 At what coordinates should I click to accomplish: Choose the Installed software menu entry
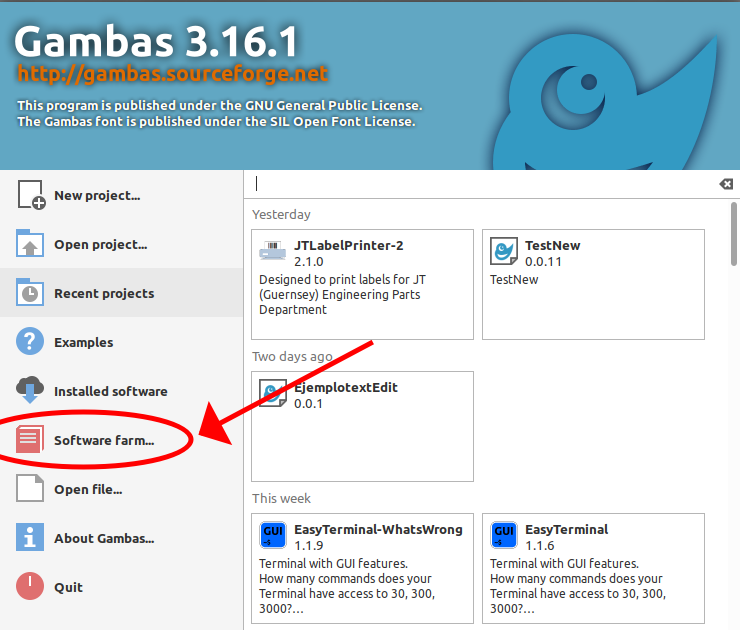click(x=122, y=390)
